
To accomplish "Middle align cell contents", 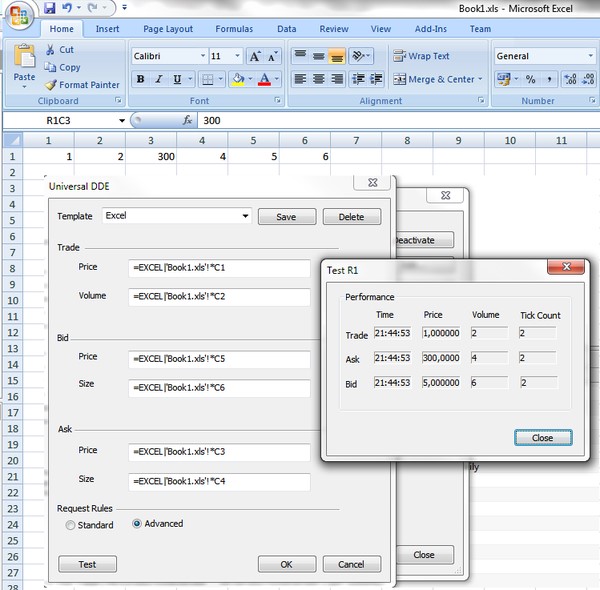I will 318,56.
